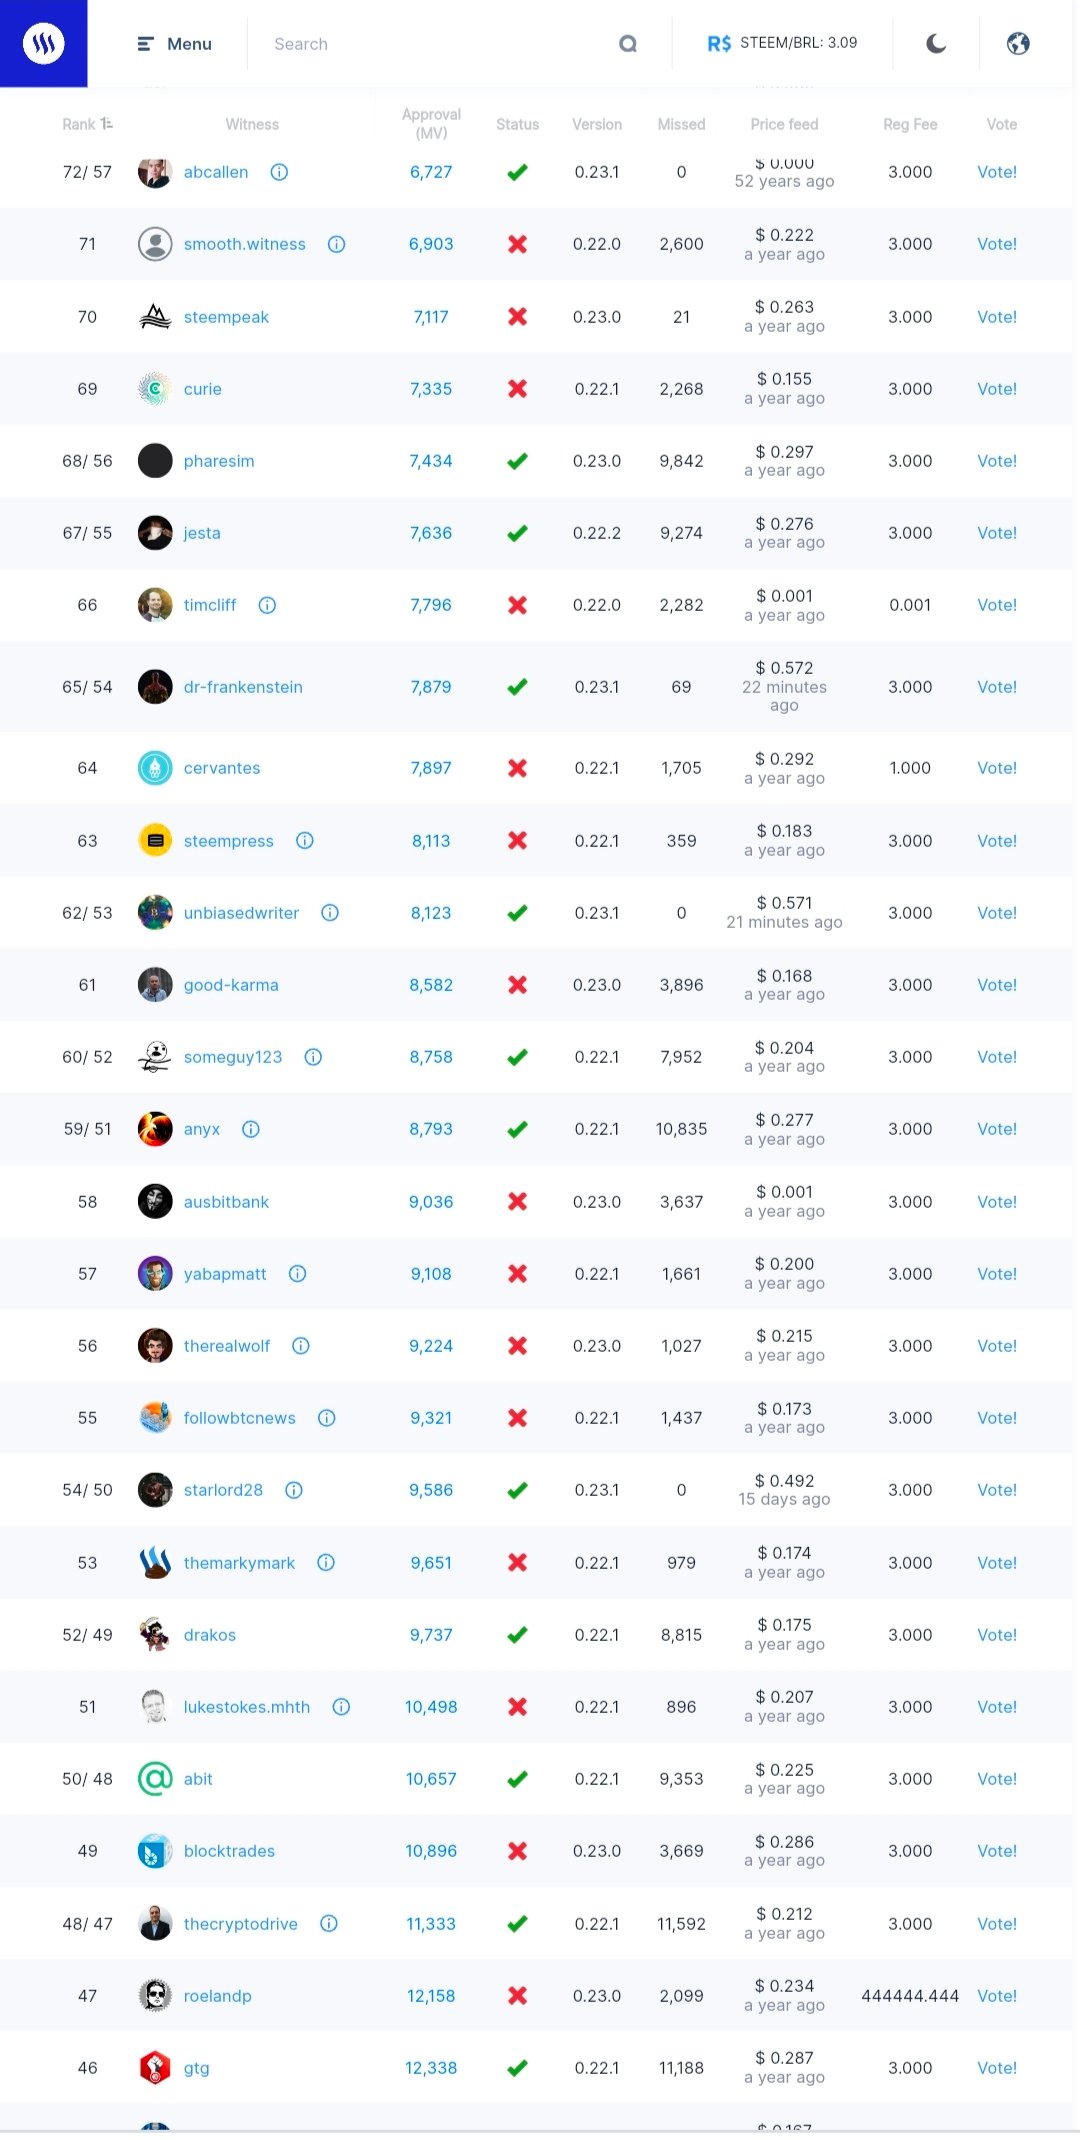Click Vote! for witness gtg
This screenshot has width=1080, height=2140.
(996, 2068)
